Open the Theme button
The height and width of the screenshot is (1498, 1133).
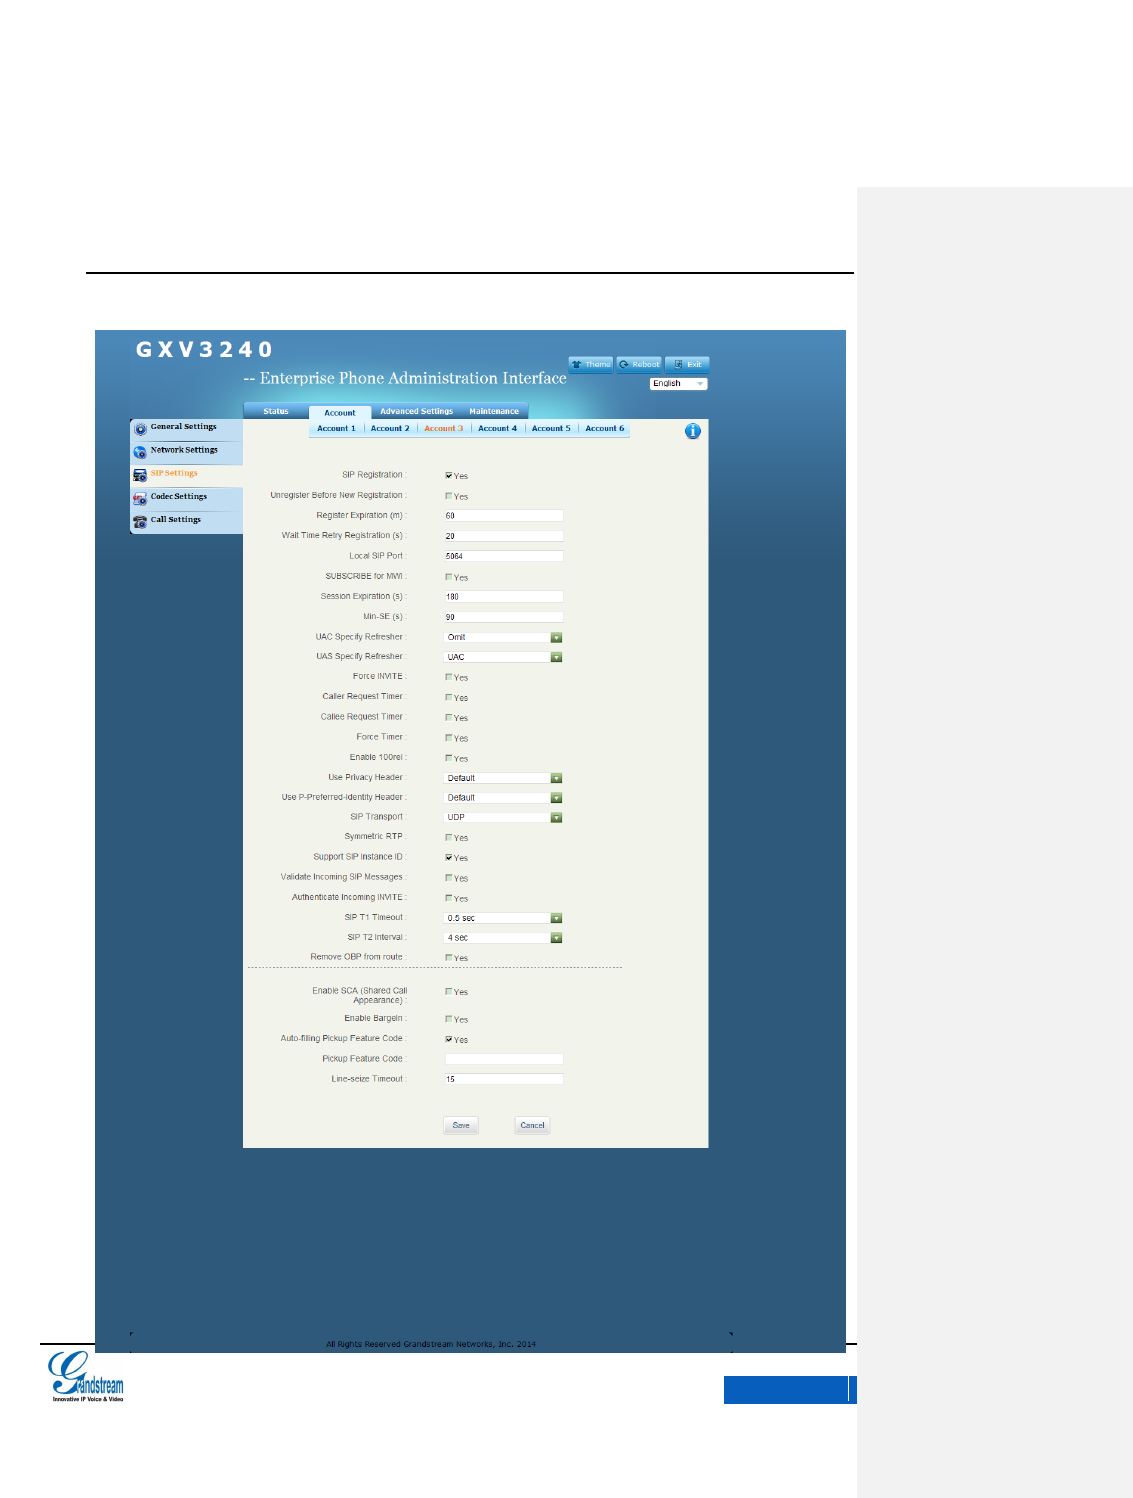pos(591,364)
